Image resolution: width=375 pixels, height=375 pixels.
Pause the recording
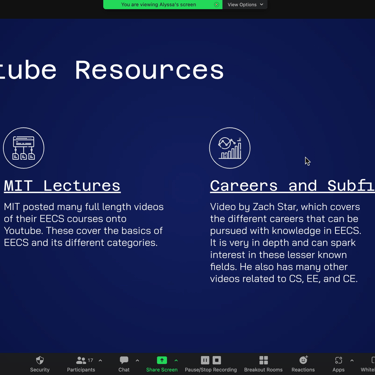pos(205,360)
